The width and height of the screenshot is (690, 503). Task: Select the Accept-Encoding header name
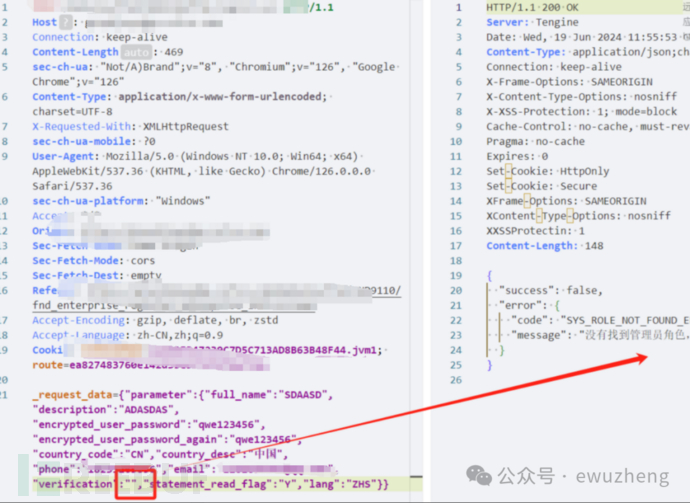pyautogui.click(x=78, y=320)
